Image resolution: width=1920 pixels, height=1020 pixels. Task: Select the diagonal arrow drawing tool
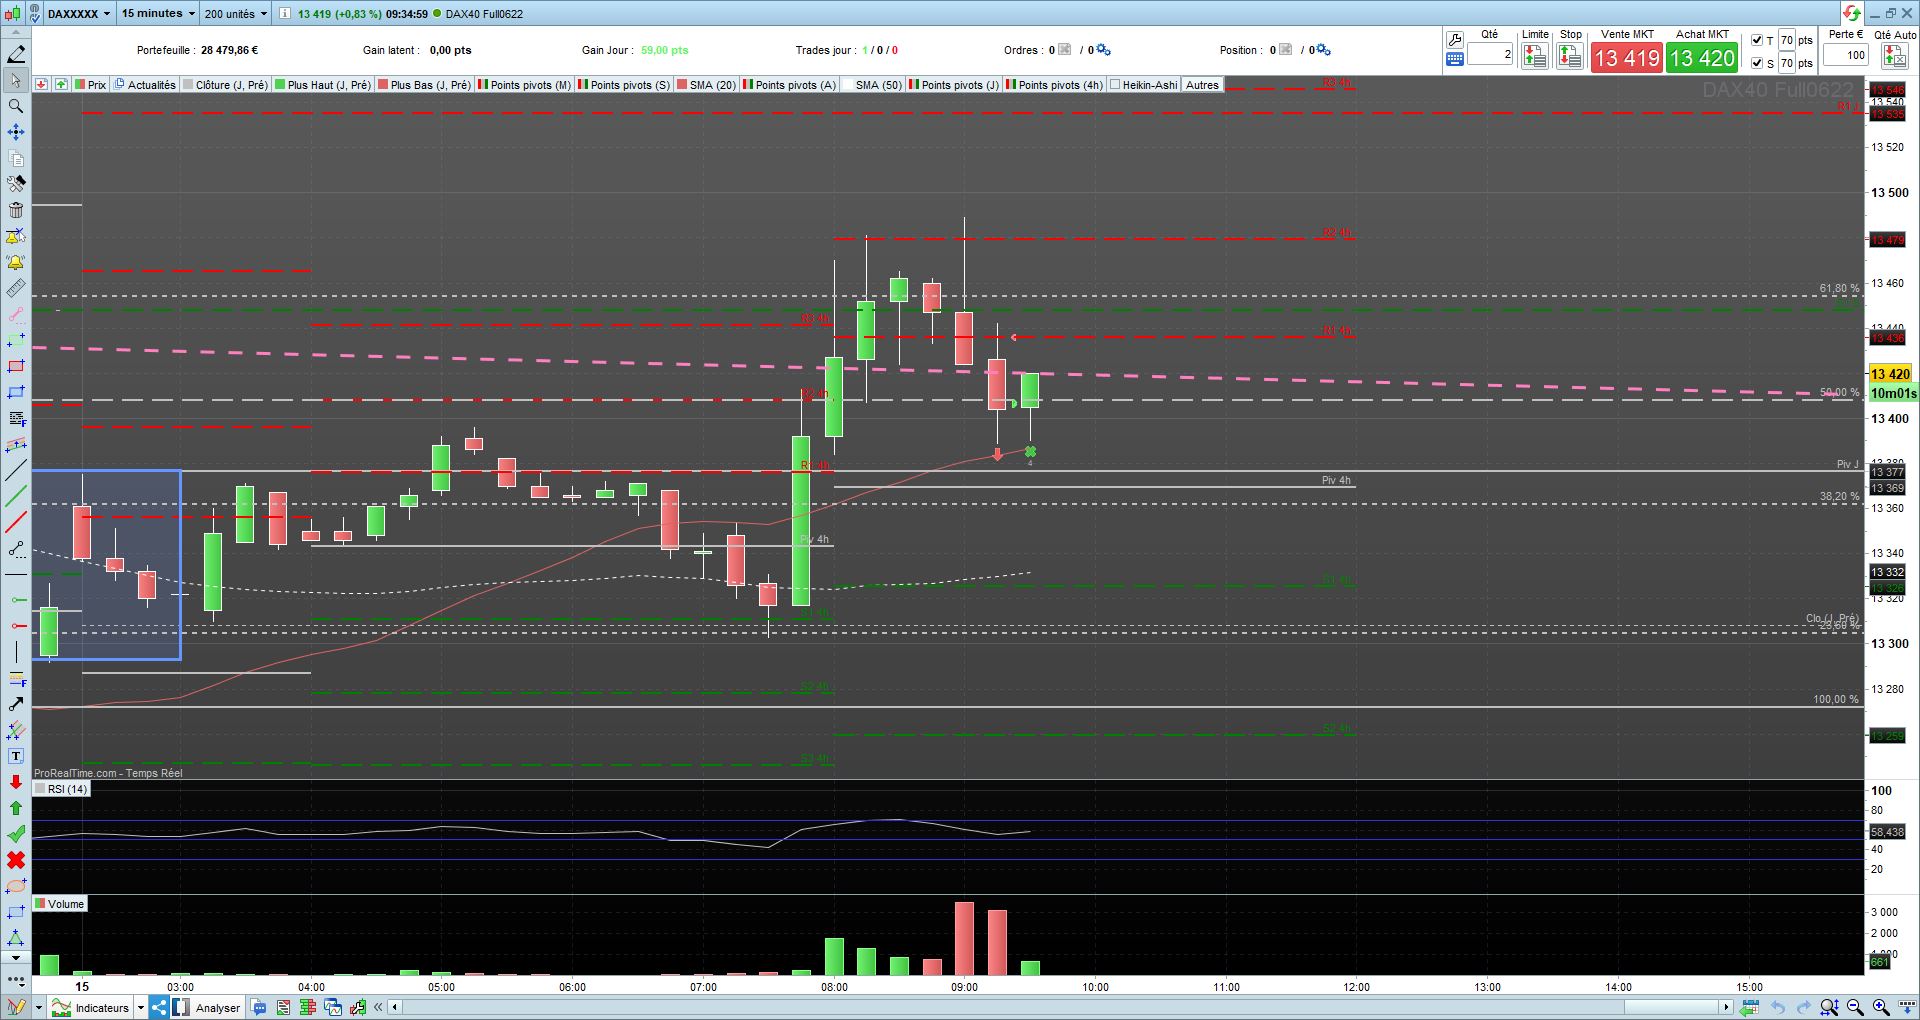(x=16, y=704)
